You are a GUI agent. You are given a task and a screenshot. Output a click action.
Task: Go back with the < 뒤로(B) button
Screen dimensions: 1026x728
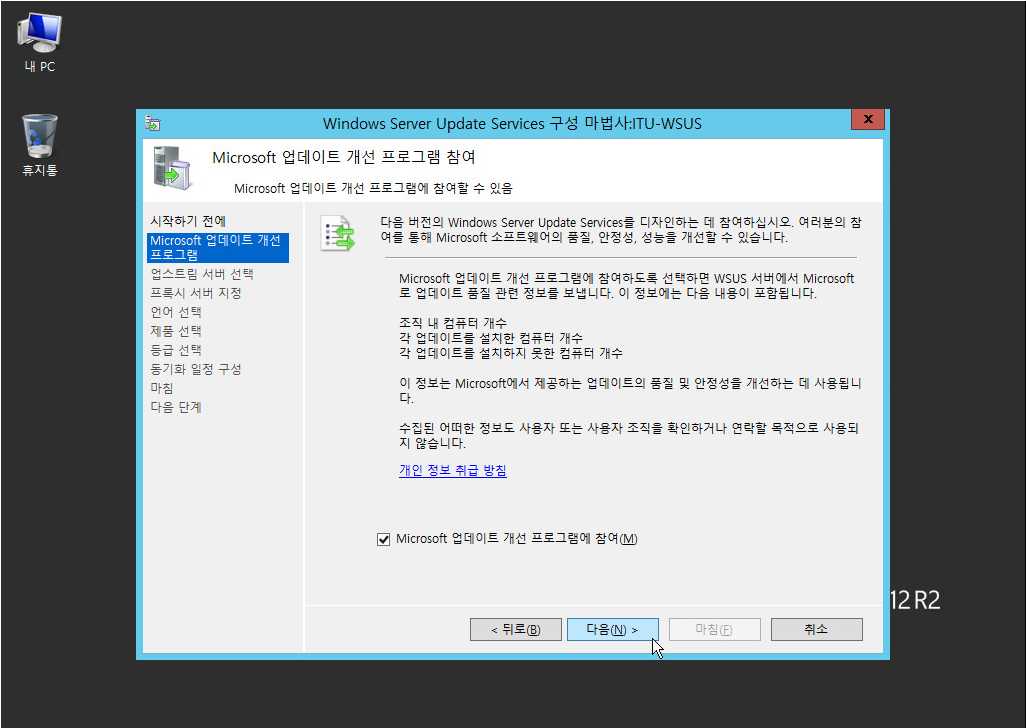point(515,629)
